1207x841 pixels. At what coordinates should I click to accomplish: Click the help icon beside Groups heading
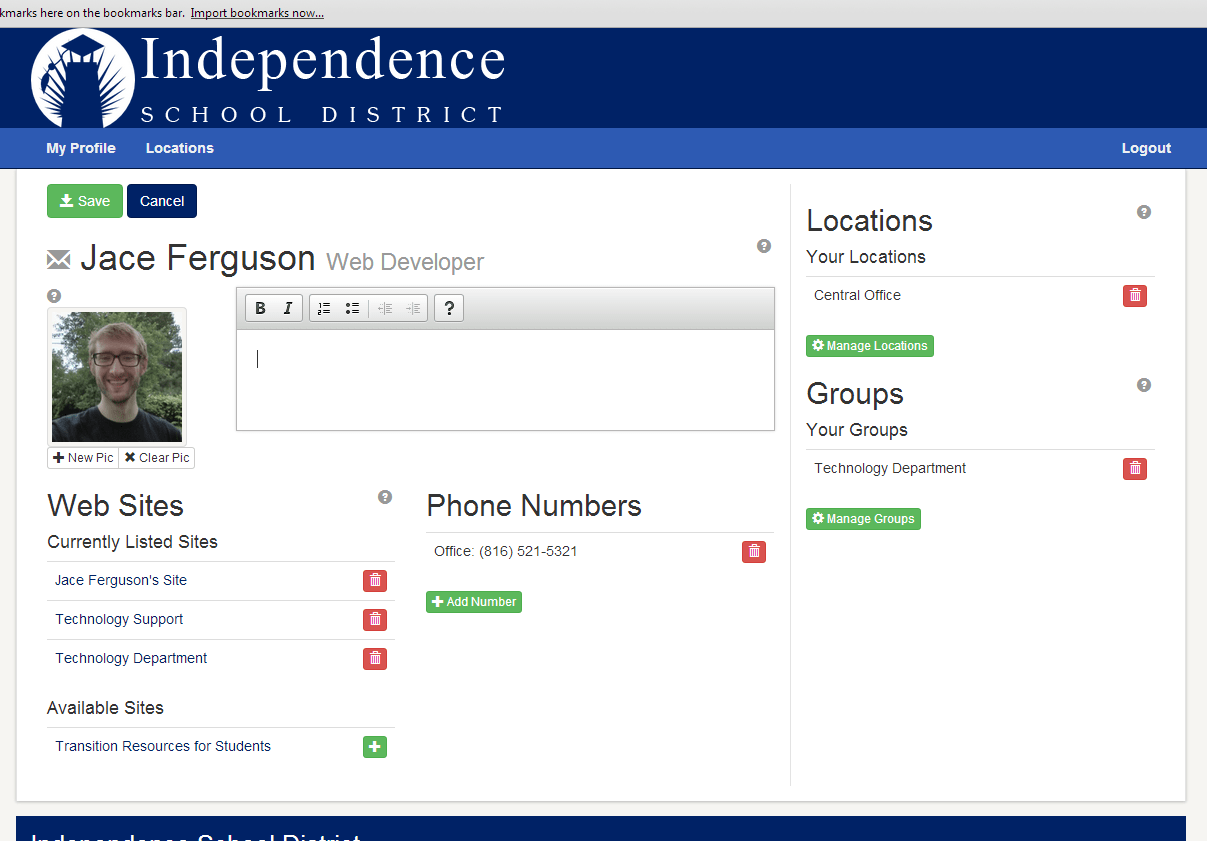coord(1144,385)
